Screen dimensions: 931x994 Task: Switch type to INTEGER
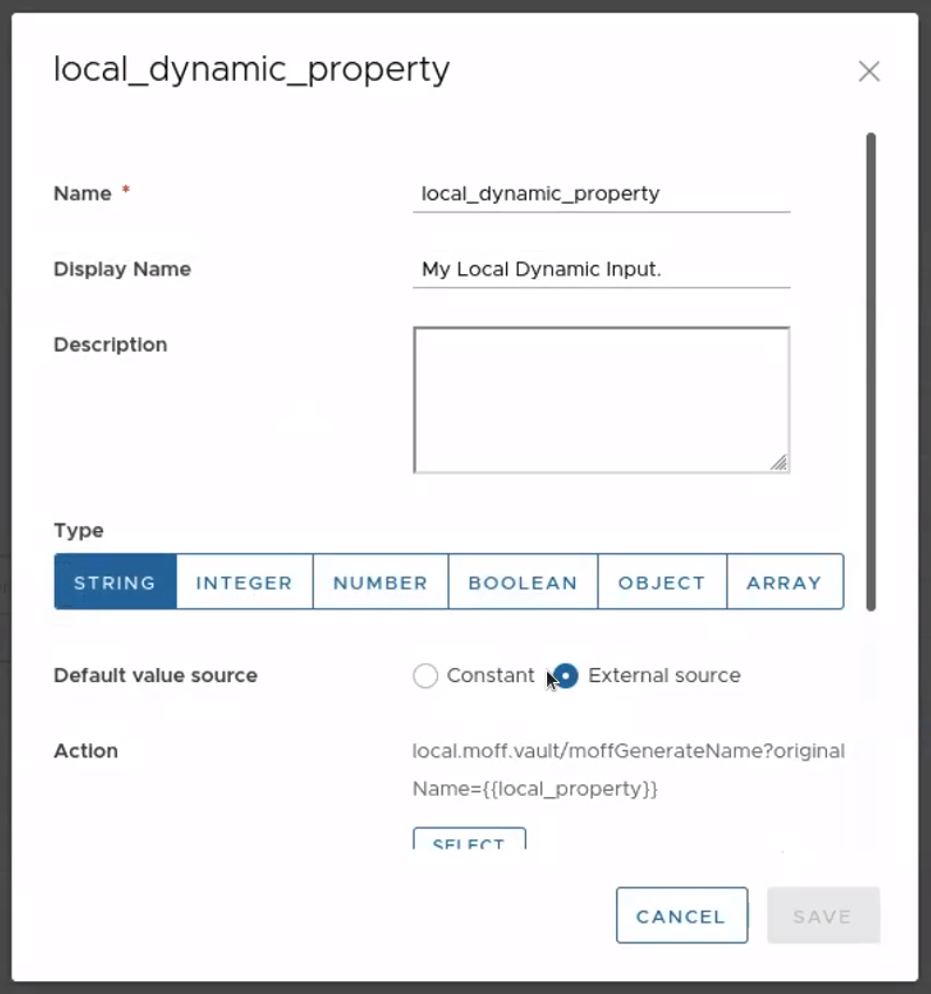pyautogui.click(x=244, y=583)
